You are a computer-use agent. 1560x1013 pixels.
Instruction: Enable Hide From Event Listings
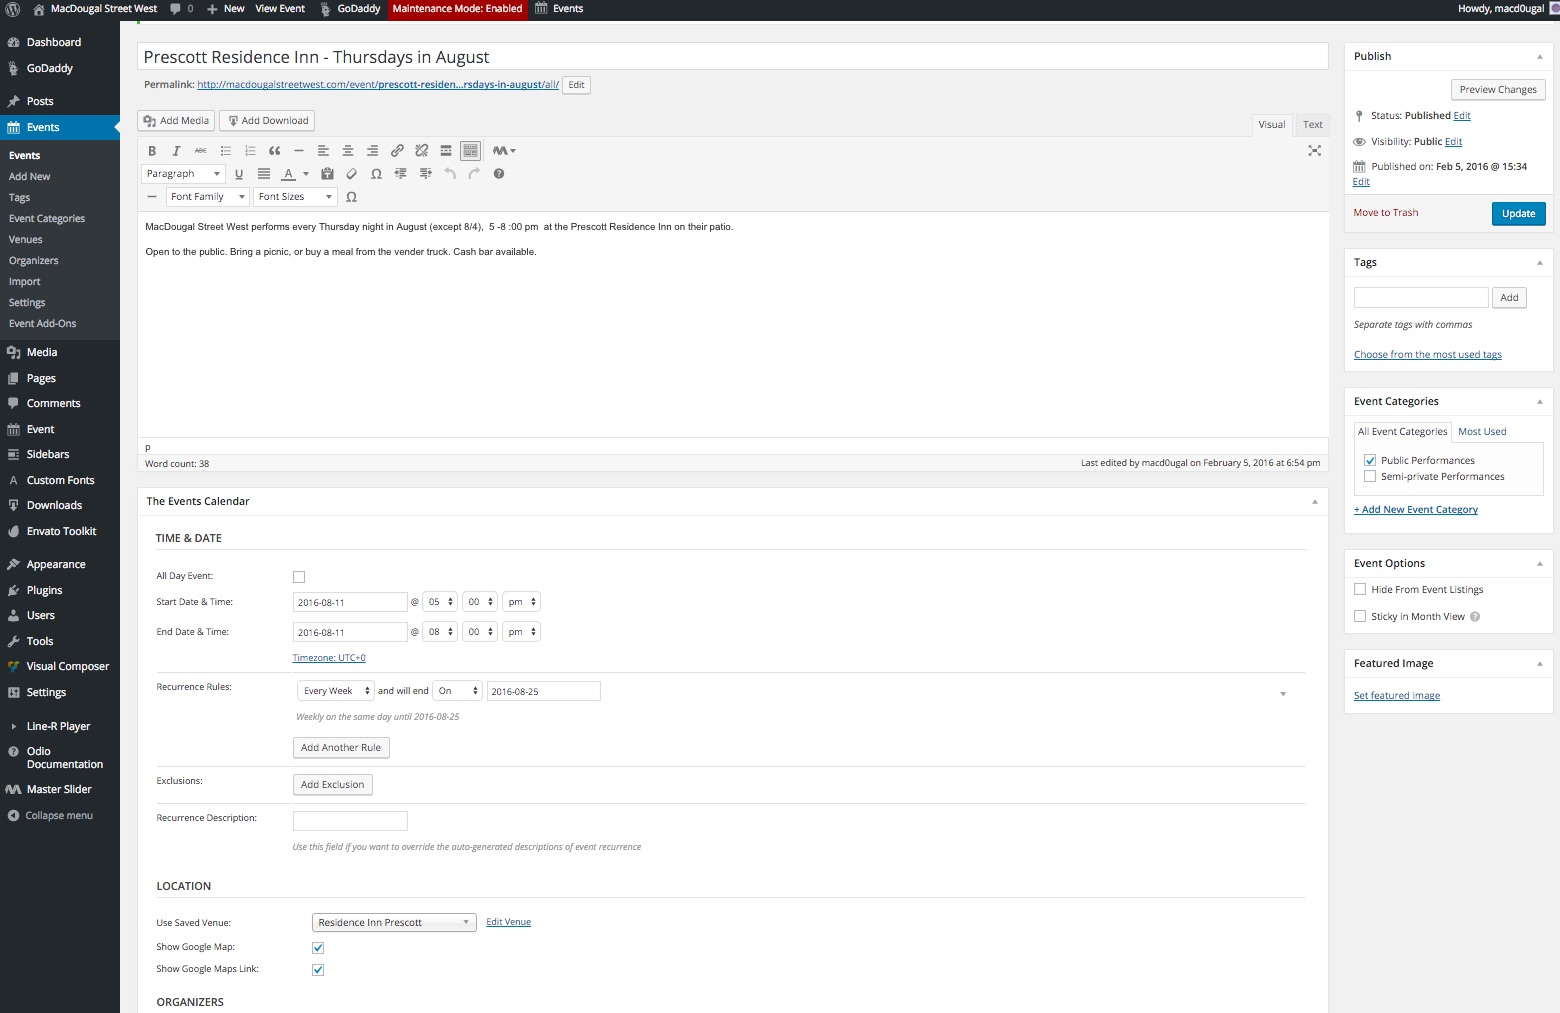coord(1360,589)
